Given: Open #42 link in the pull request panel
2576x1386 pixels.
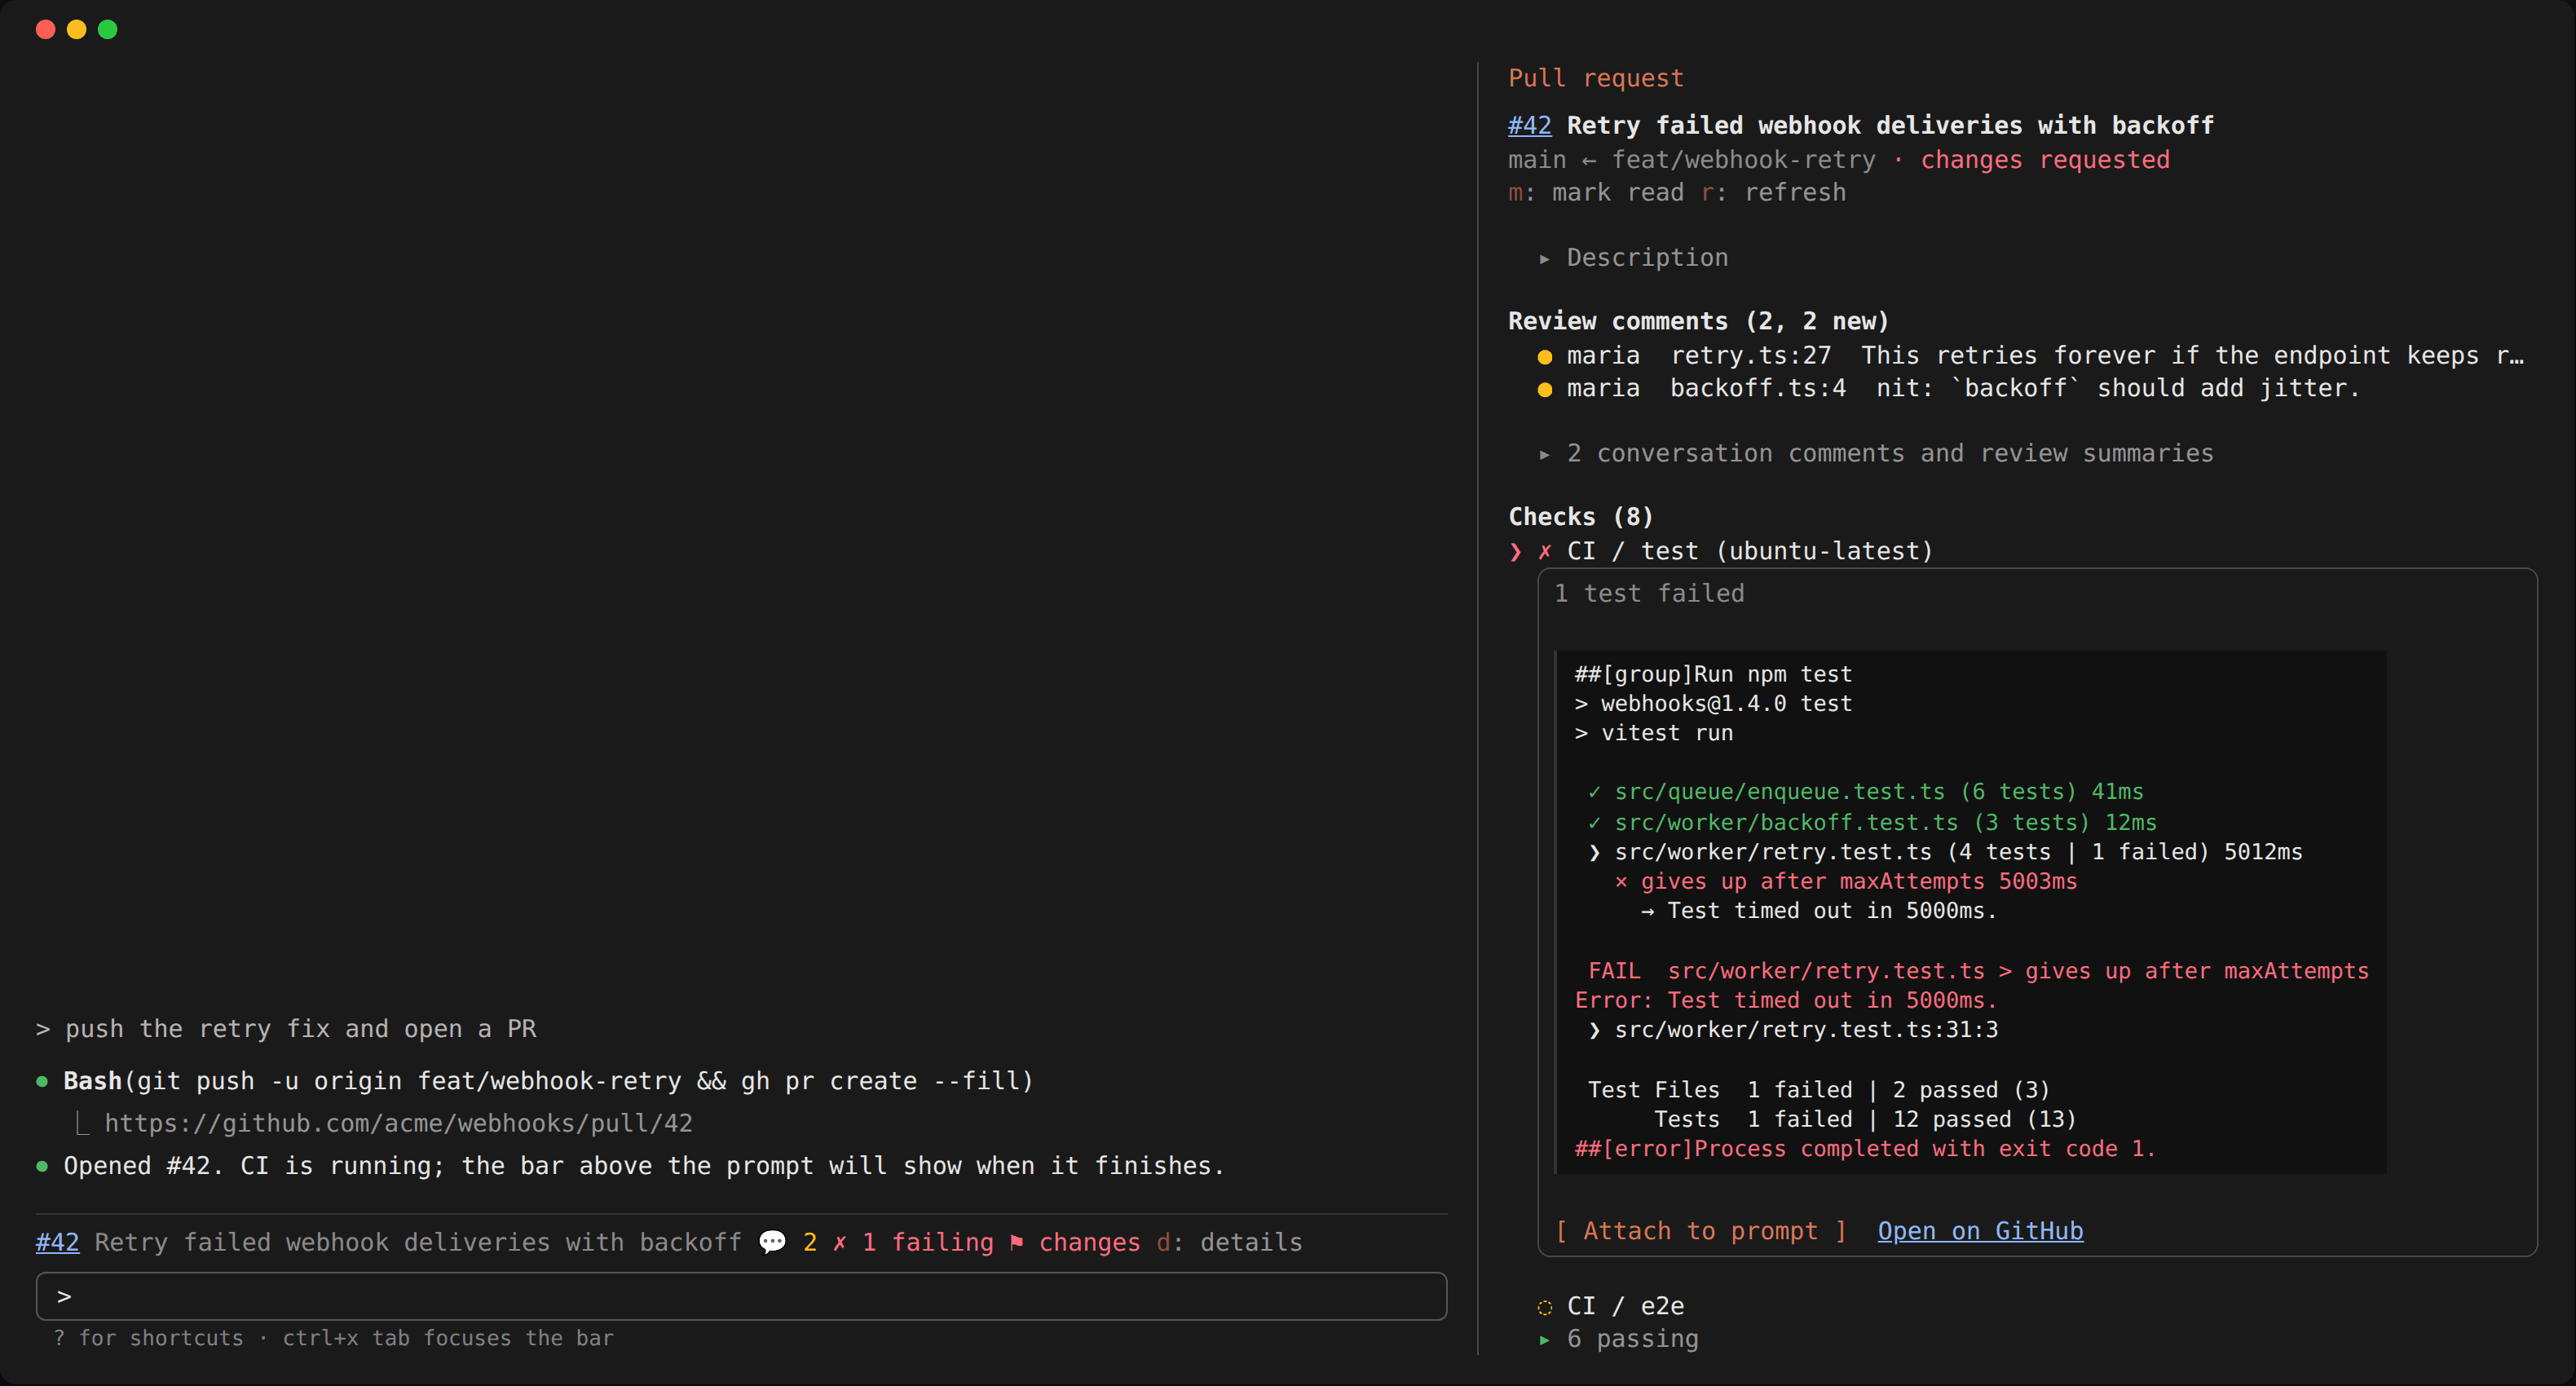Looking at the screenshot, I should (x=1529, y=125).
